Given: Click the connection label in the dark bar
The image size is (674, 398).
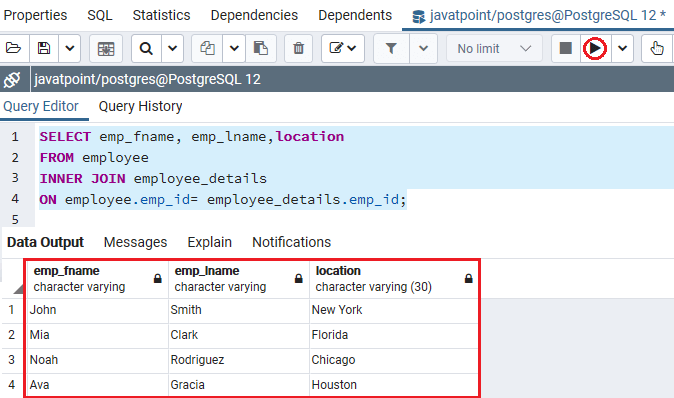Looking at the screenshot, I should (147, 80).
